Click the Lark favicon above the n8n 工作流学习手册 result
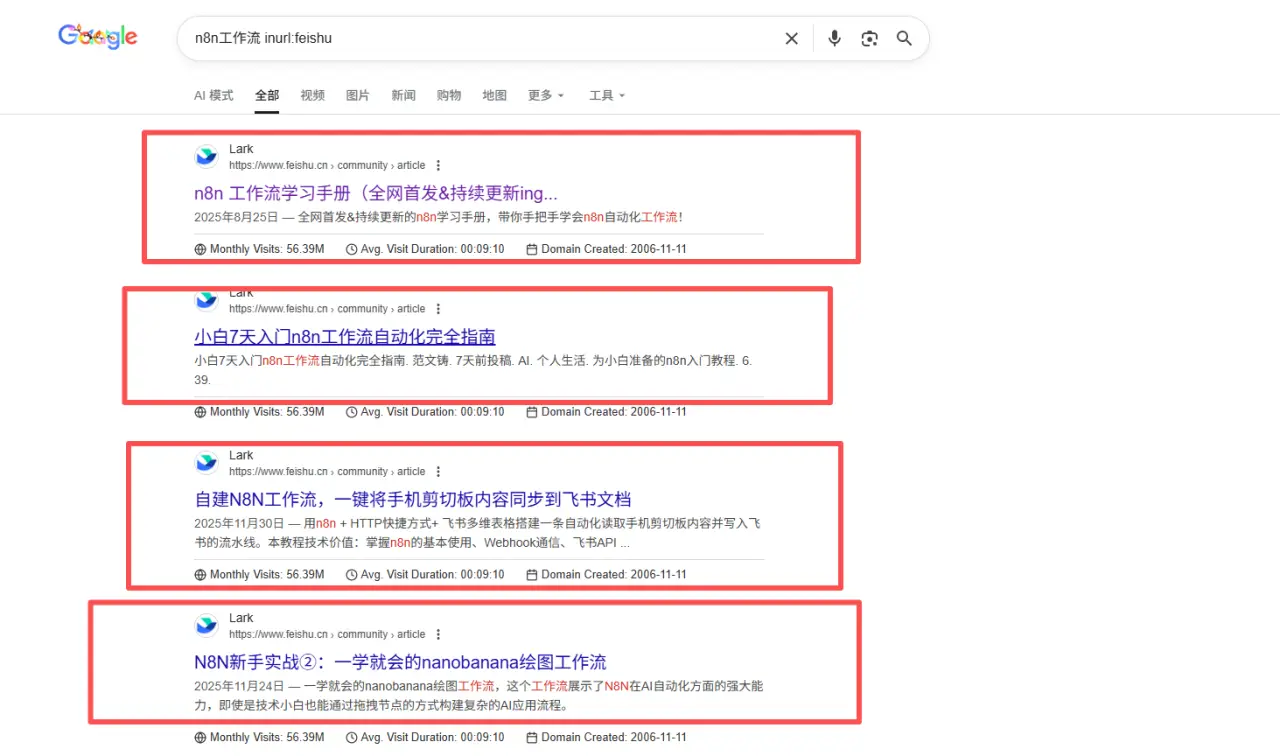The height and width of the screenshot is (756, 1280). [x=207, y=156]
